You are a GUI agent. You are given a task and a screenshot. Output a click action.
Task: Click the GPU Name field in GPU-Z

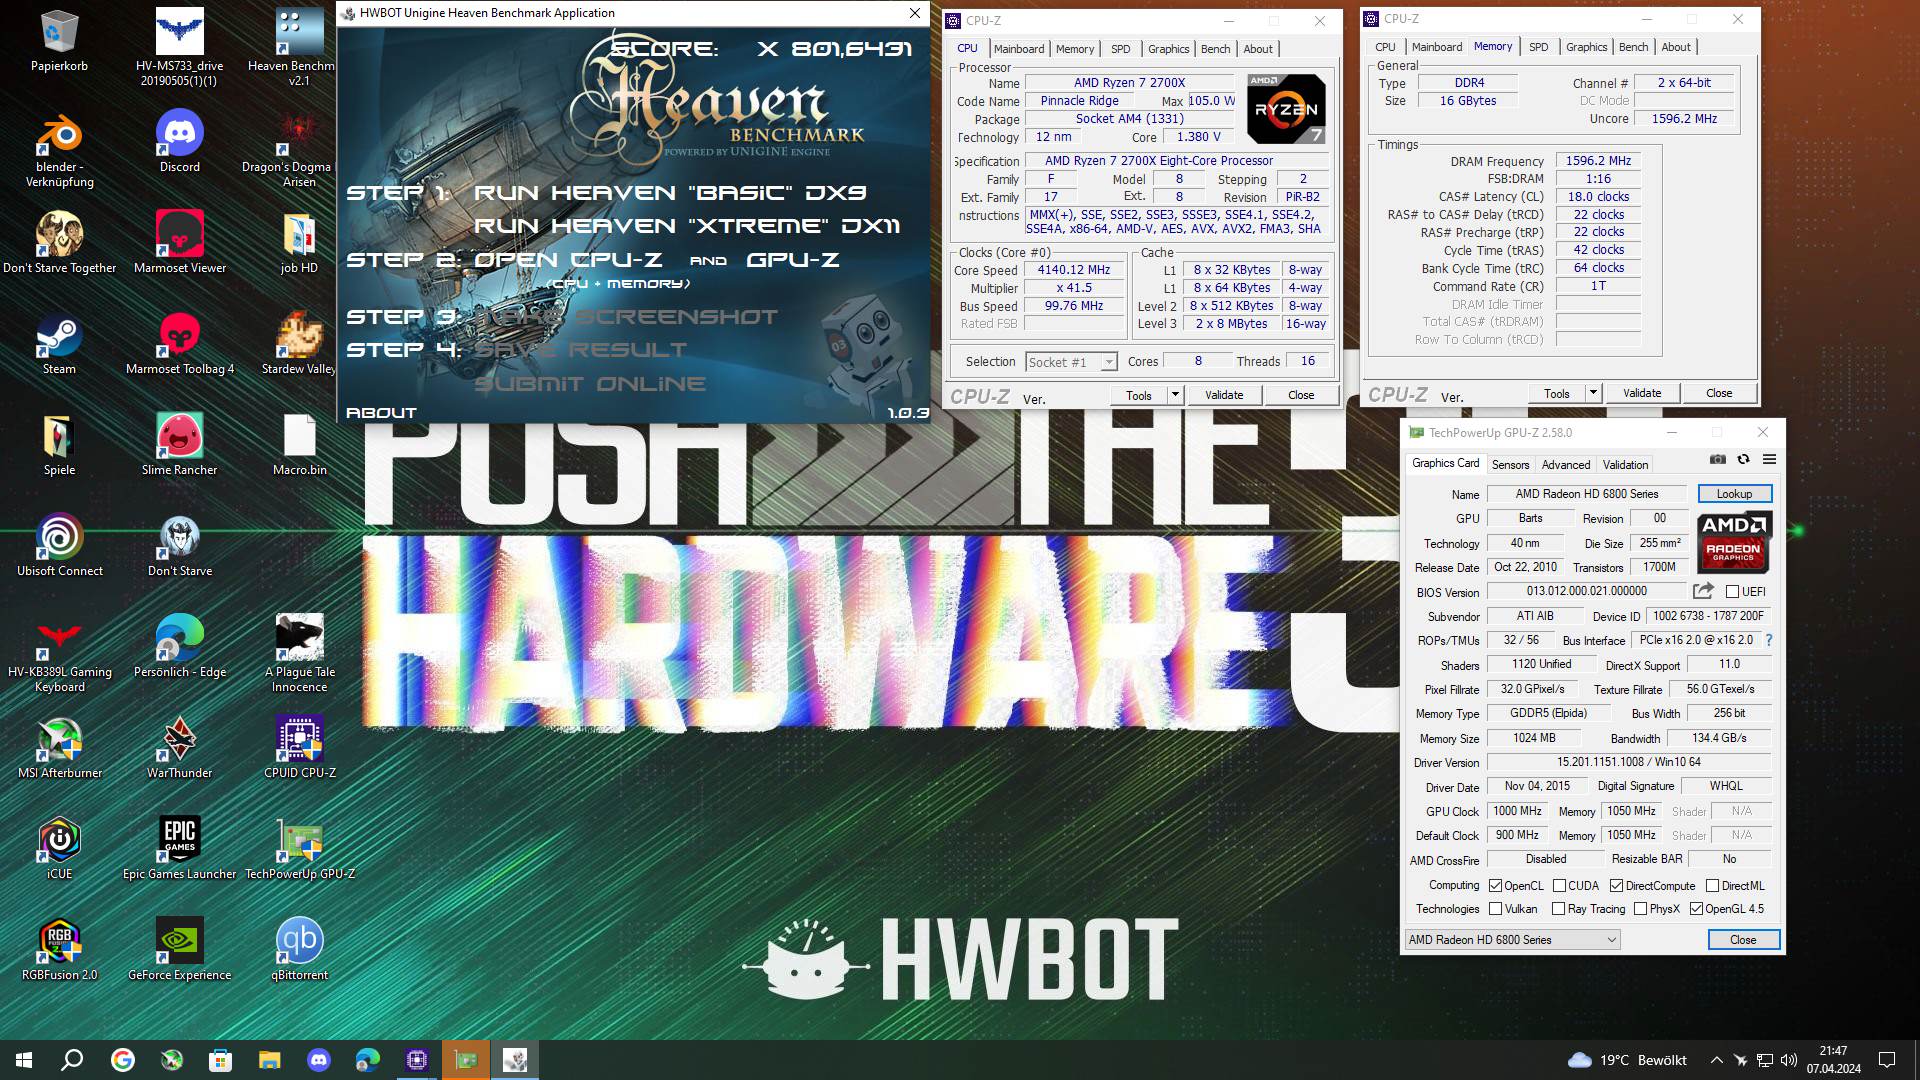click(x=1586, y=494)
